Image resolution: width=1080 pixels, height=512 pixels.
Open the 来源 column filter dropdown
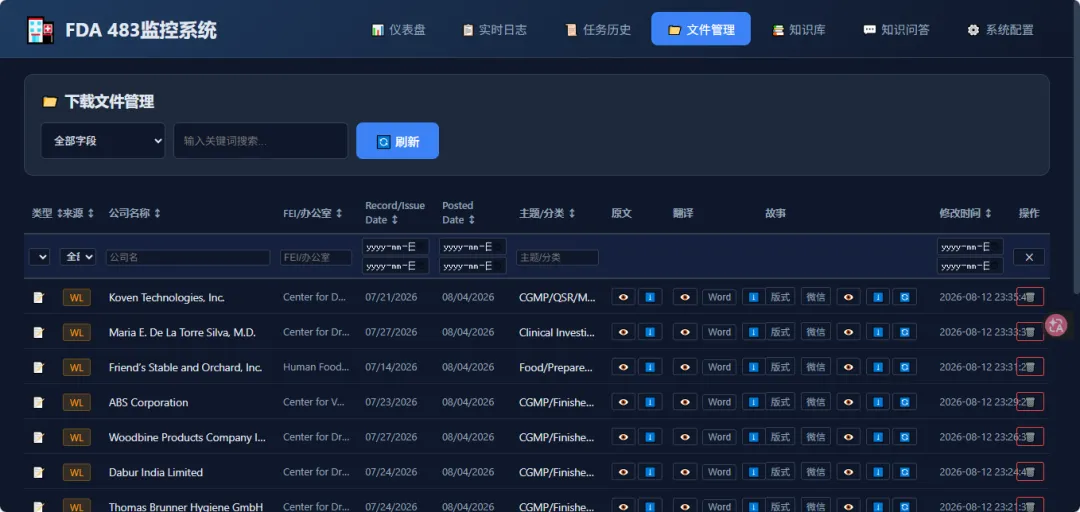coord(78,257)
